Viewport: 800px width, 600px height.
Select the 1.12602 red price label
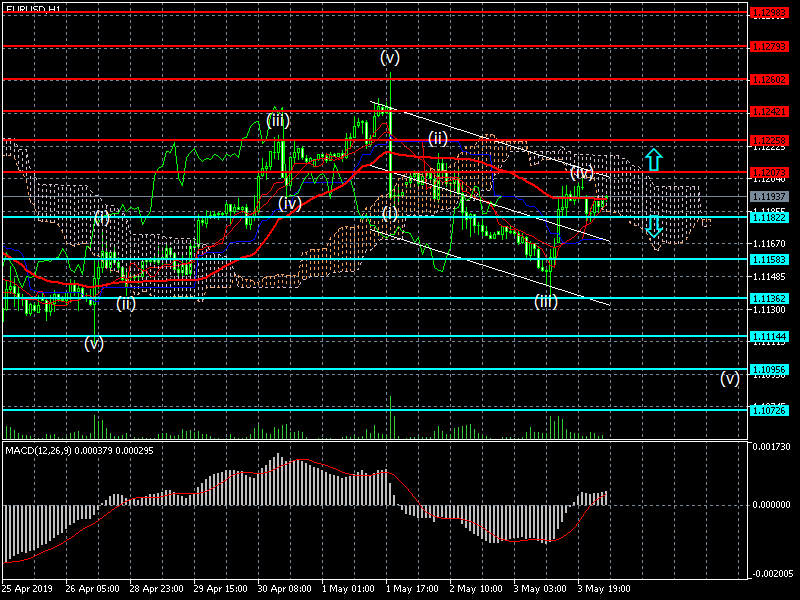point(769,80)
